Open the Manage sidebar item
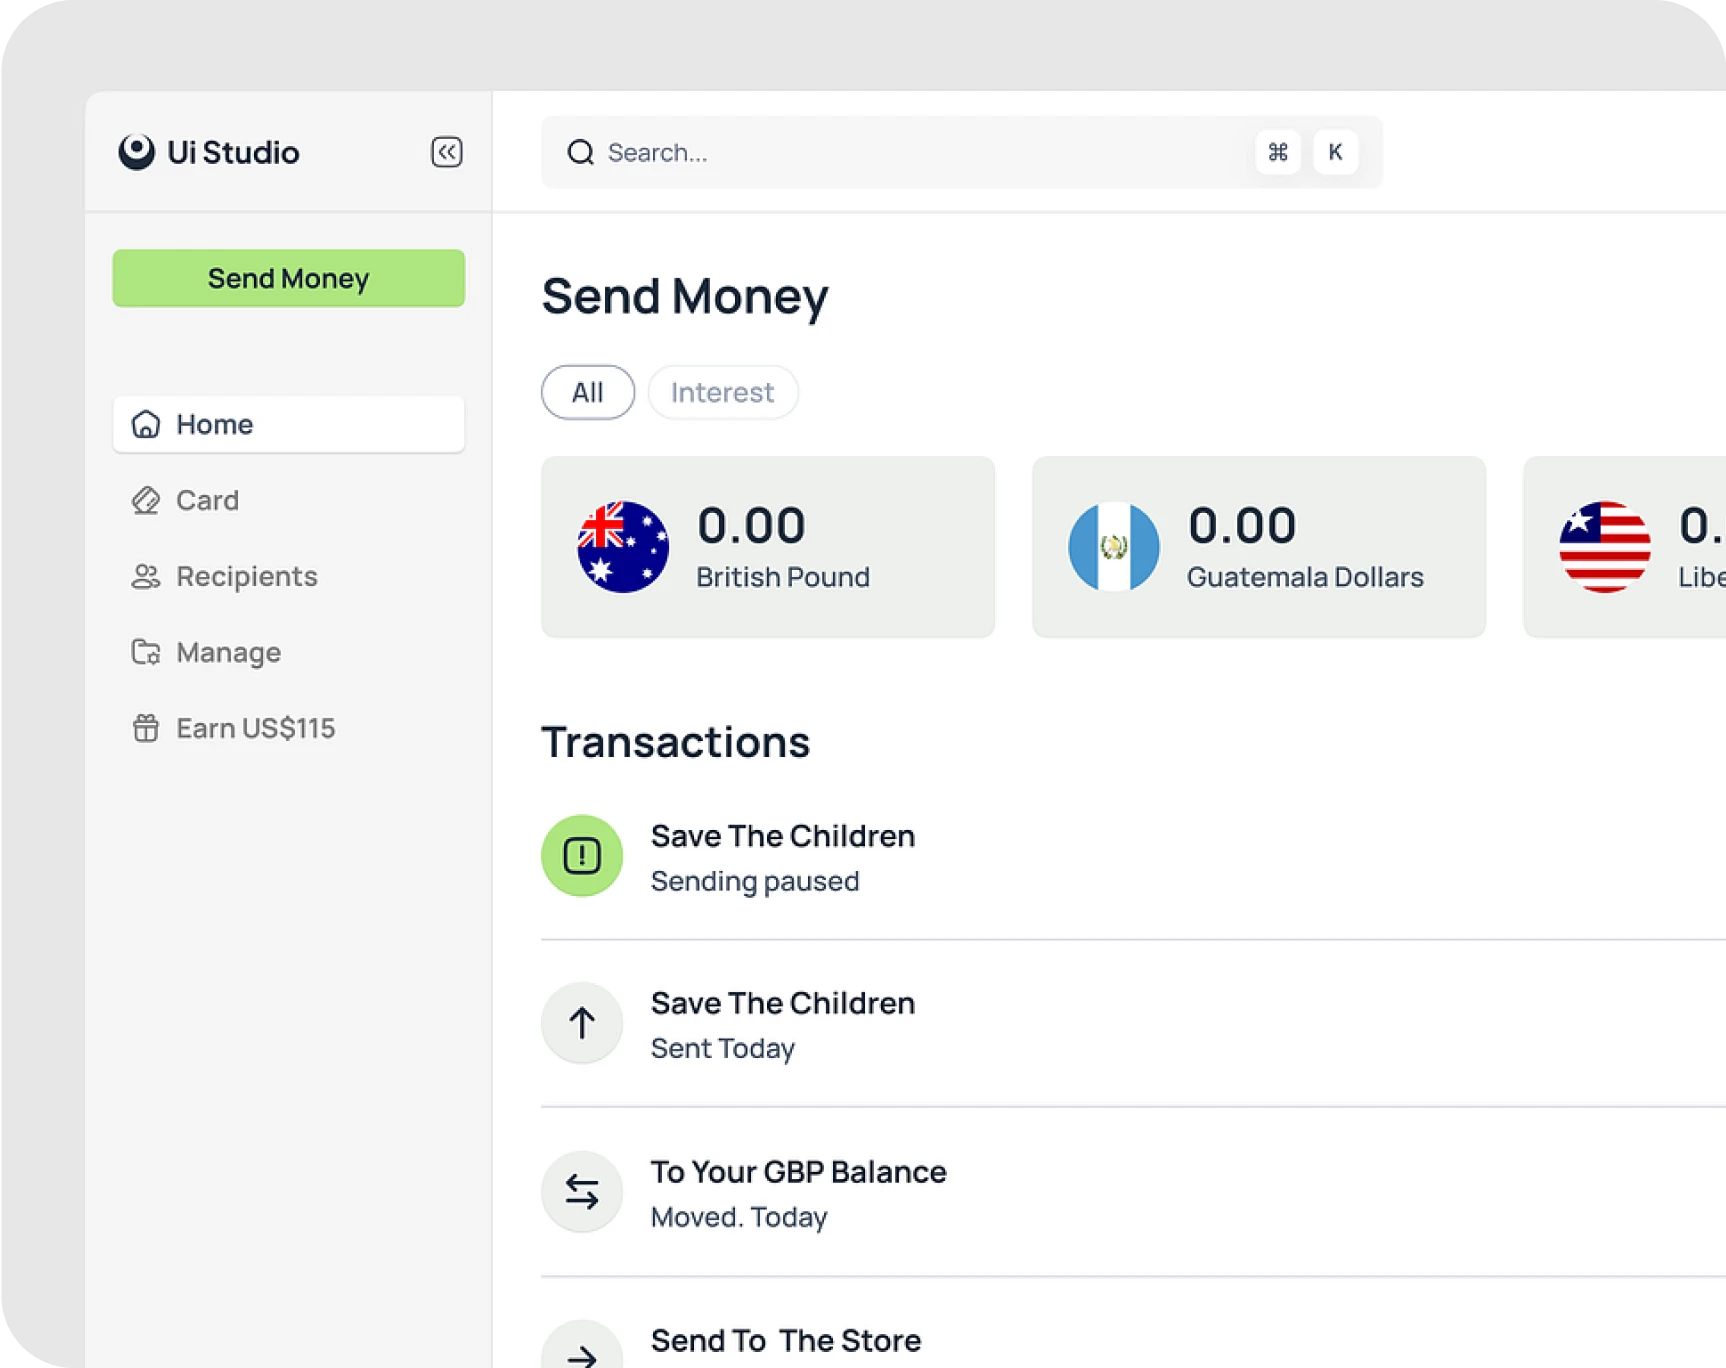The width and height of the screenshot is (1726, 1368). pos(228,652)
